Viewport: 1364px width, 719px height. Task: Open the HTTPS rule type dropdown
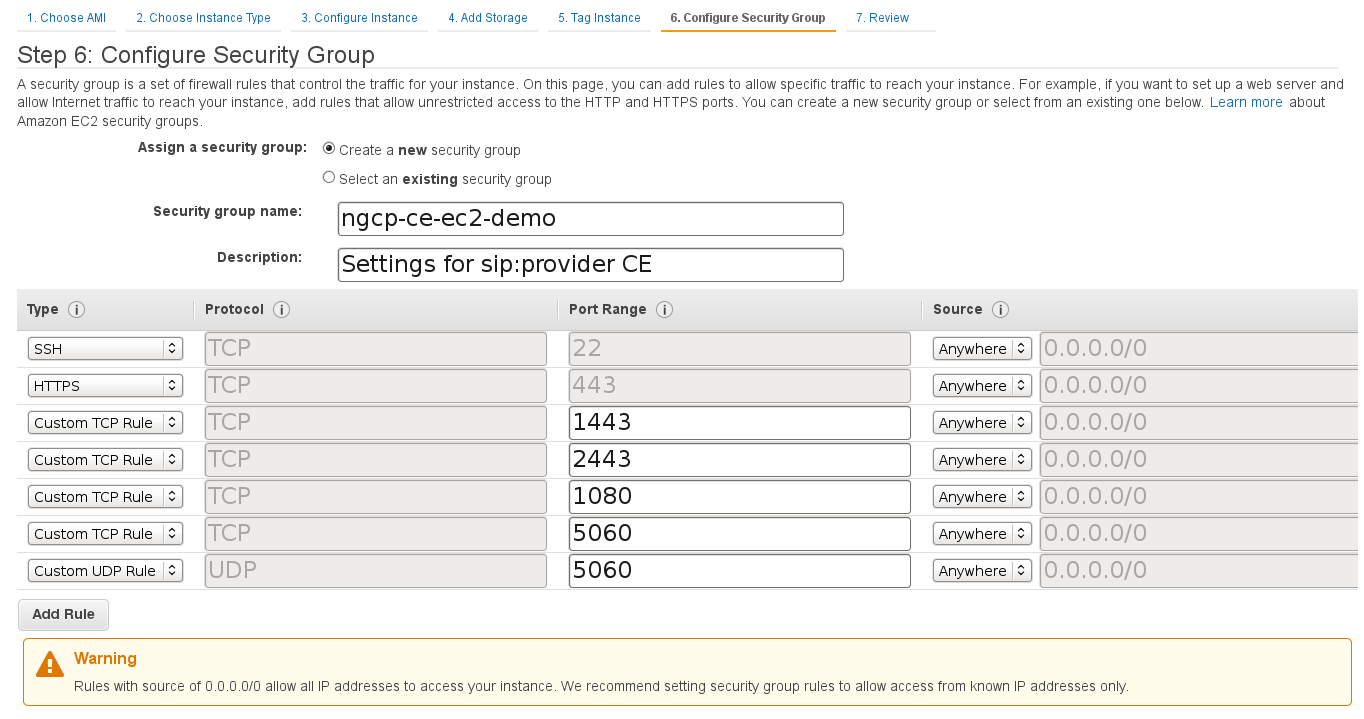(x=105, y=386)
